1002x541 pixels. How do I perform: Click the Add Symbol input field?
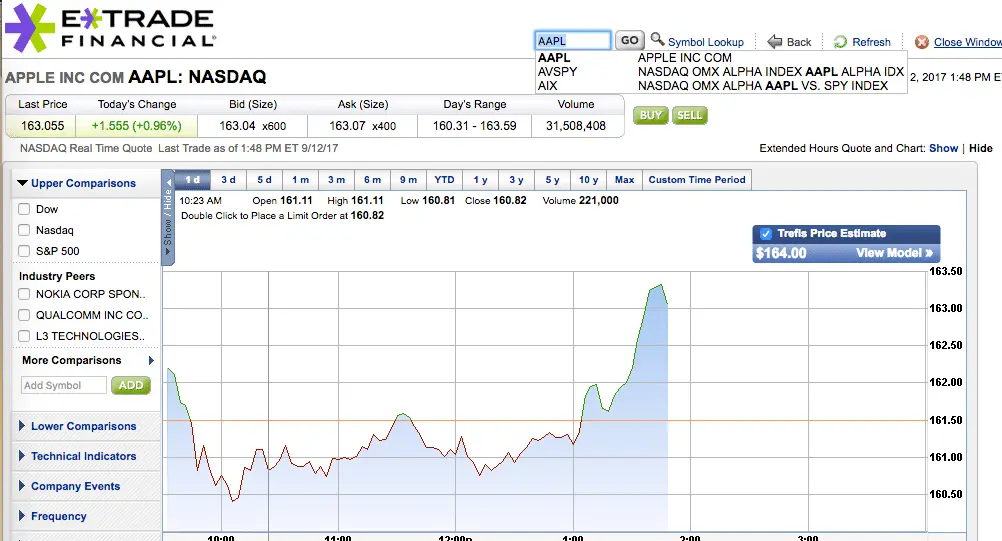click(x=64, y=385)
